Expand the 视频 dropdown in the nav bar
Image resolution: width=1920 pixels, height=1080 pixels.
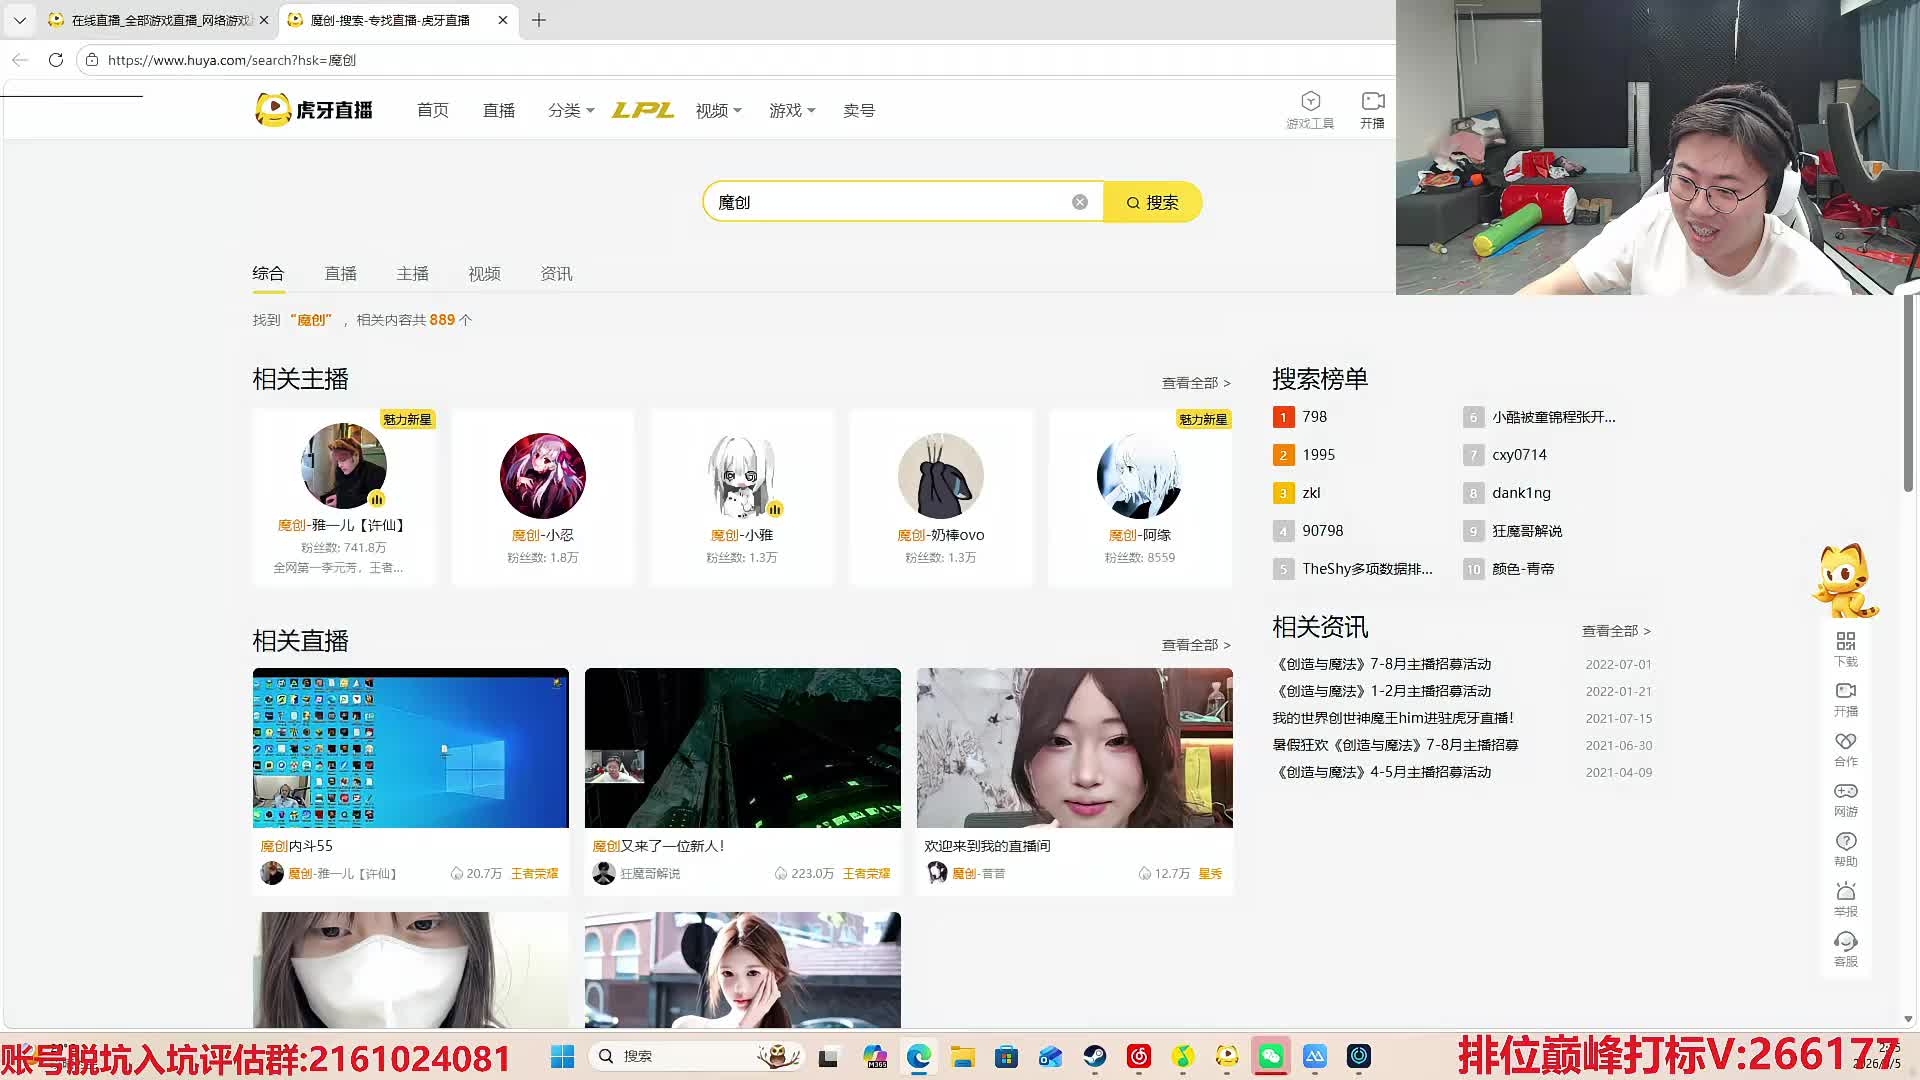coord(718,110)
